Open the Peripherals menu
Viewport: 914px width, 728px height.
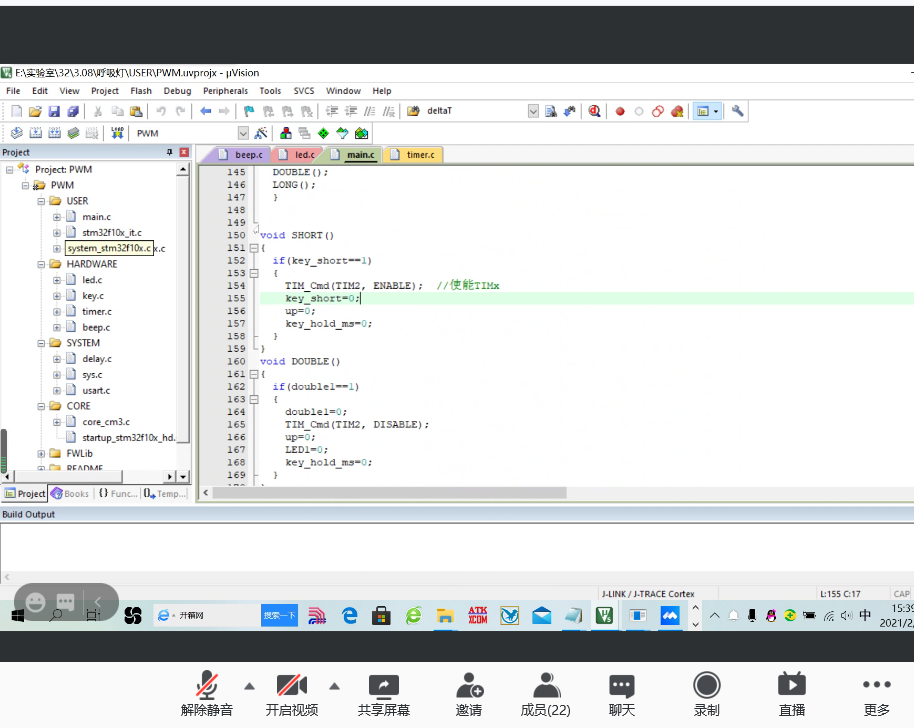[225, 91]
